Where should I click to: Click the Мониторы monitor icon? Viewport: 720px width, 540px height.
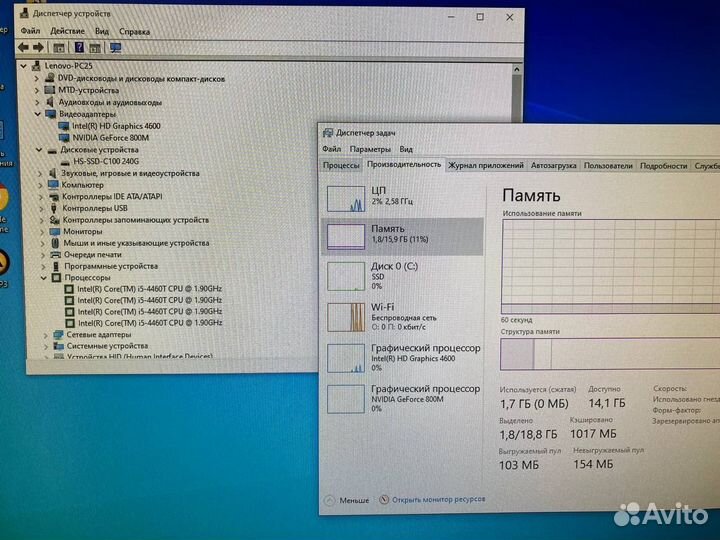tap(55, 231)
